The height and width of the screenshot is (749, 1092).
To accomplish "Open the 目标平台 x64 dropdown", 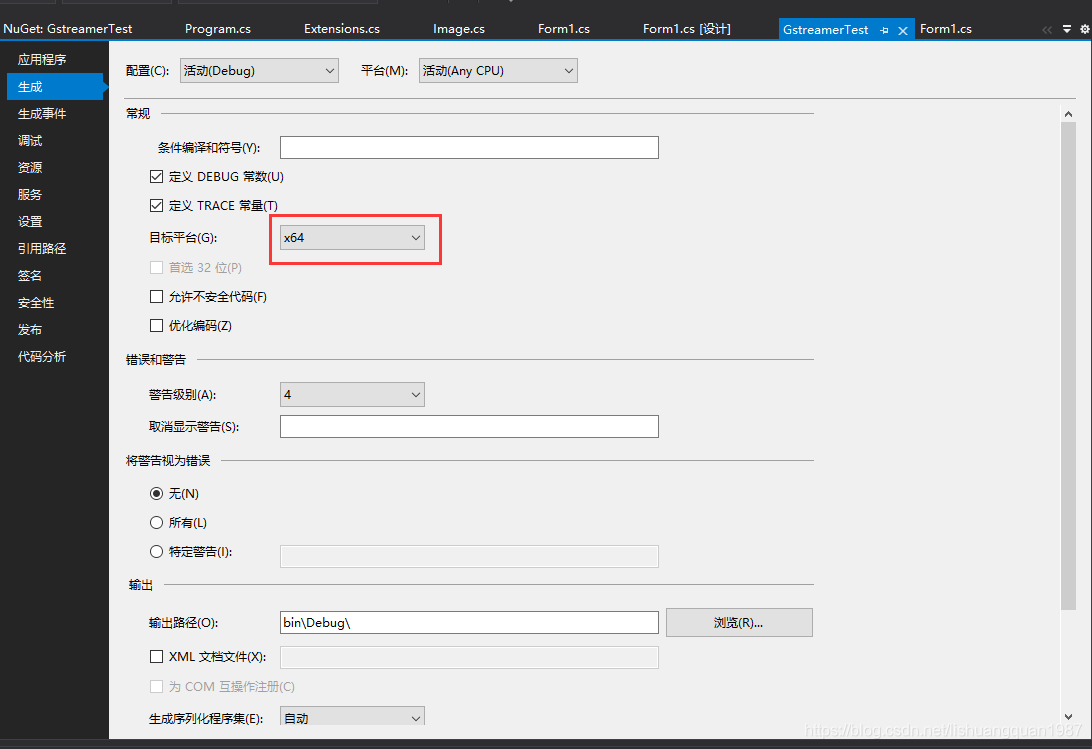I will point(352,238).
